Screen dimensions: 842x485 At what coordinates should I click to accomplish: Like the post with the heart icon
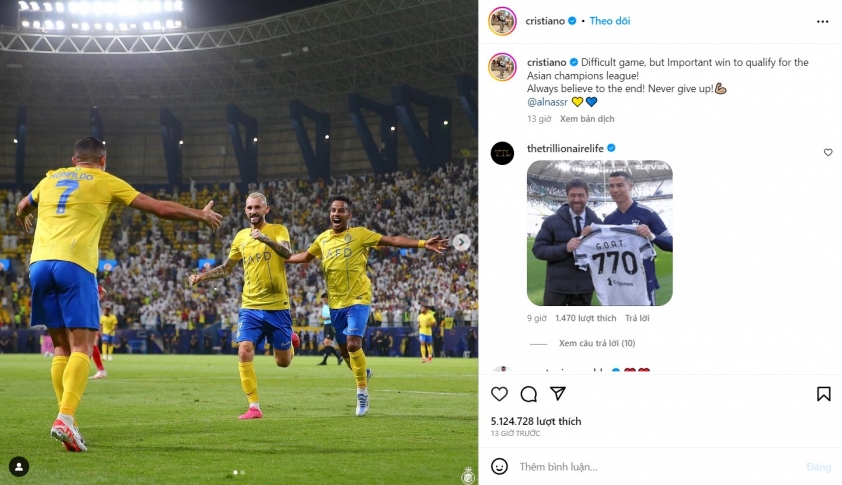pyautogui.click(x=499, y=394)
